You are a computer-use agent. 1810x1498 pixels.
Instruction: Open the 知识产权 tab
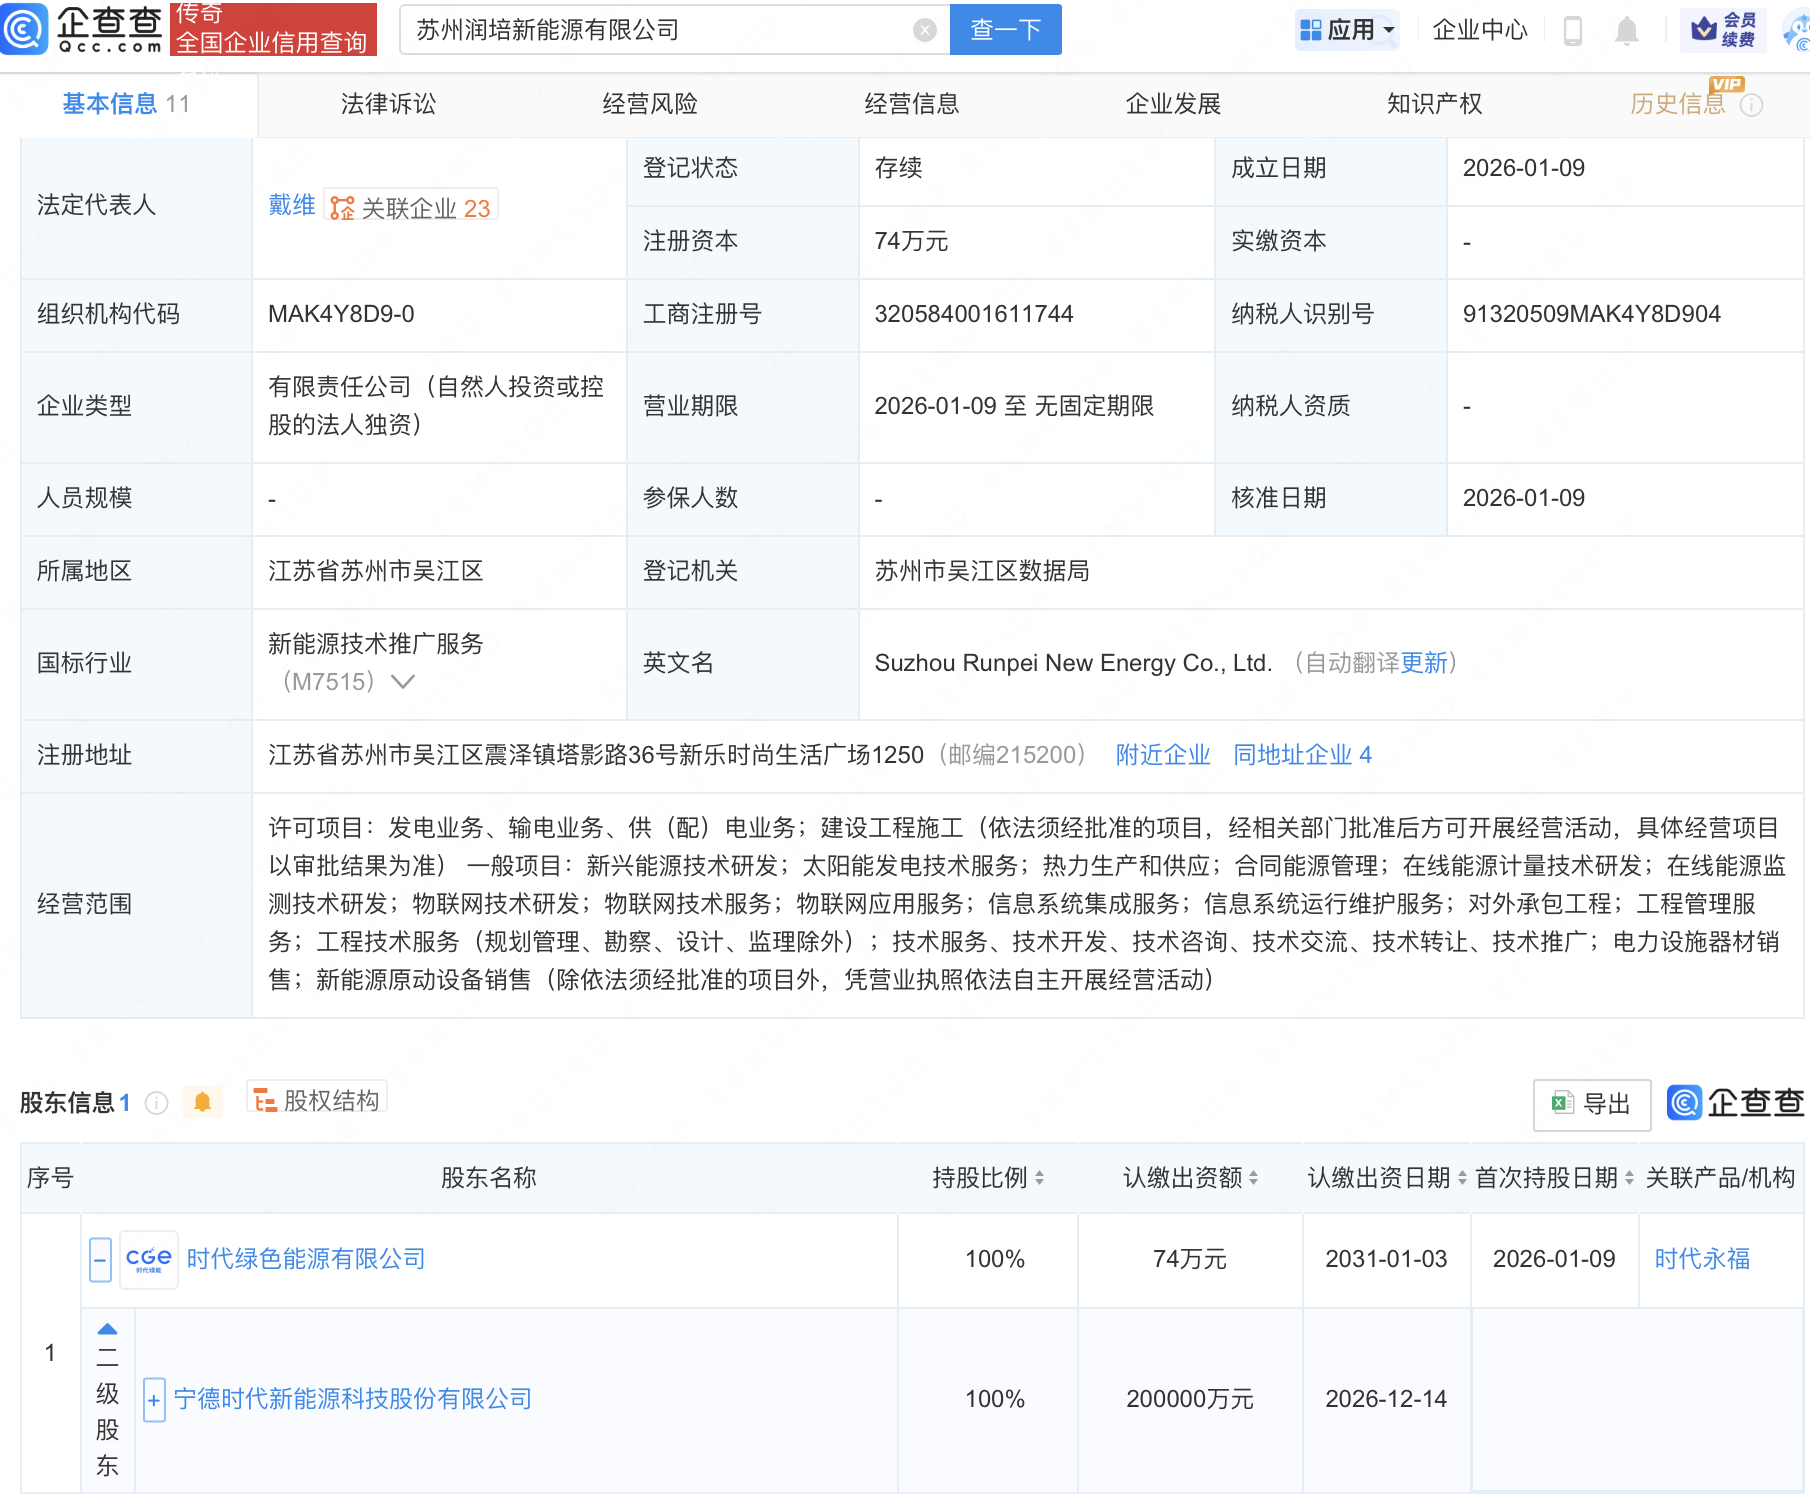[1434, 104]
